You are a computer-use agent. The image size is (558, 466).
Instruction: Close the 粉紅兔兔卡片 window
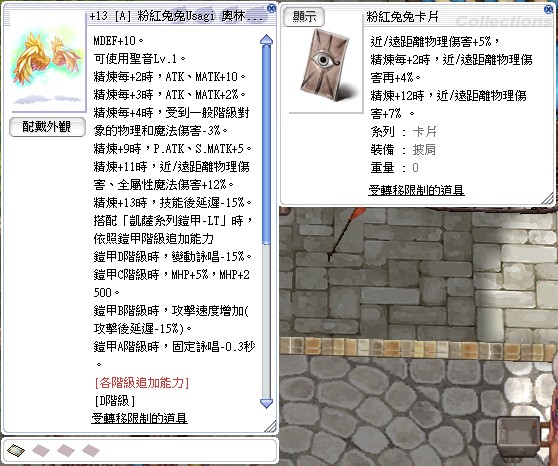pyautogui.click(x=549, y=10)
